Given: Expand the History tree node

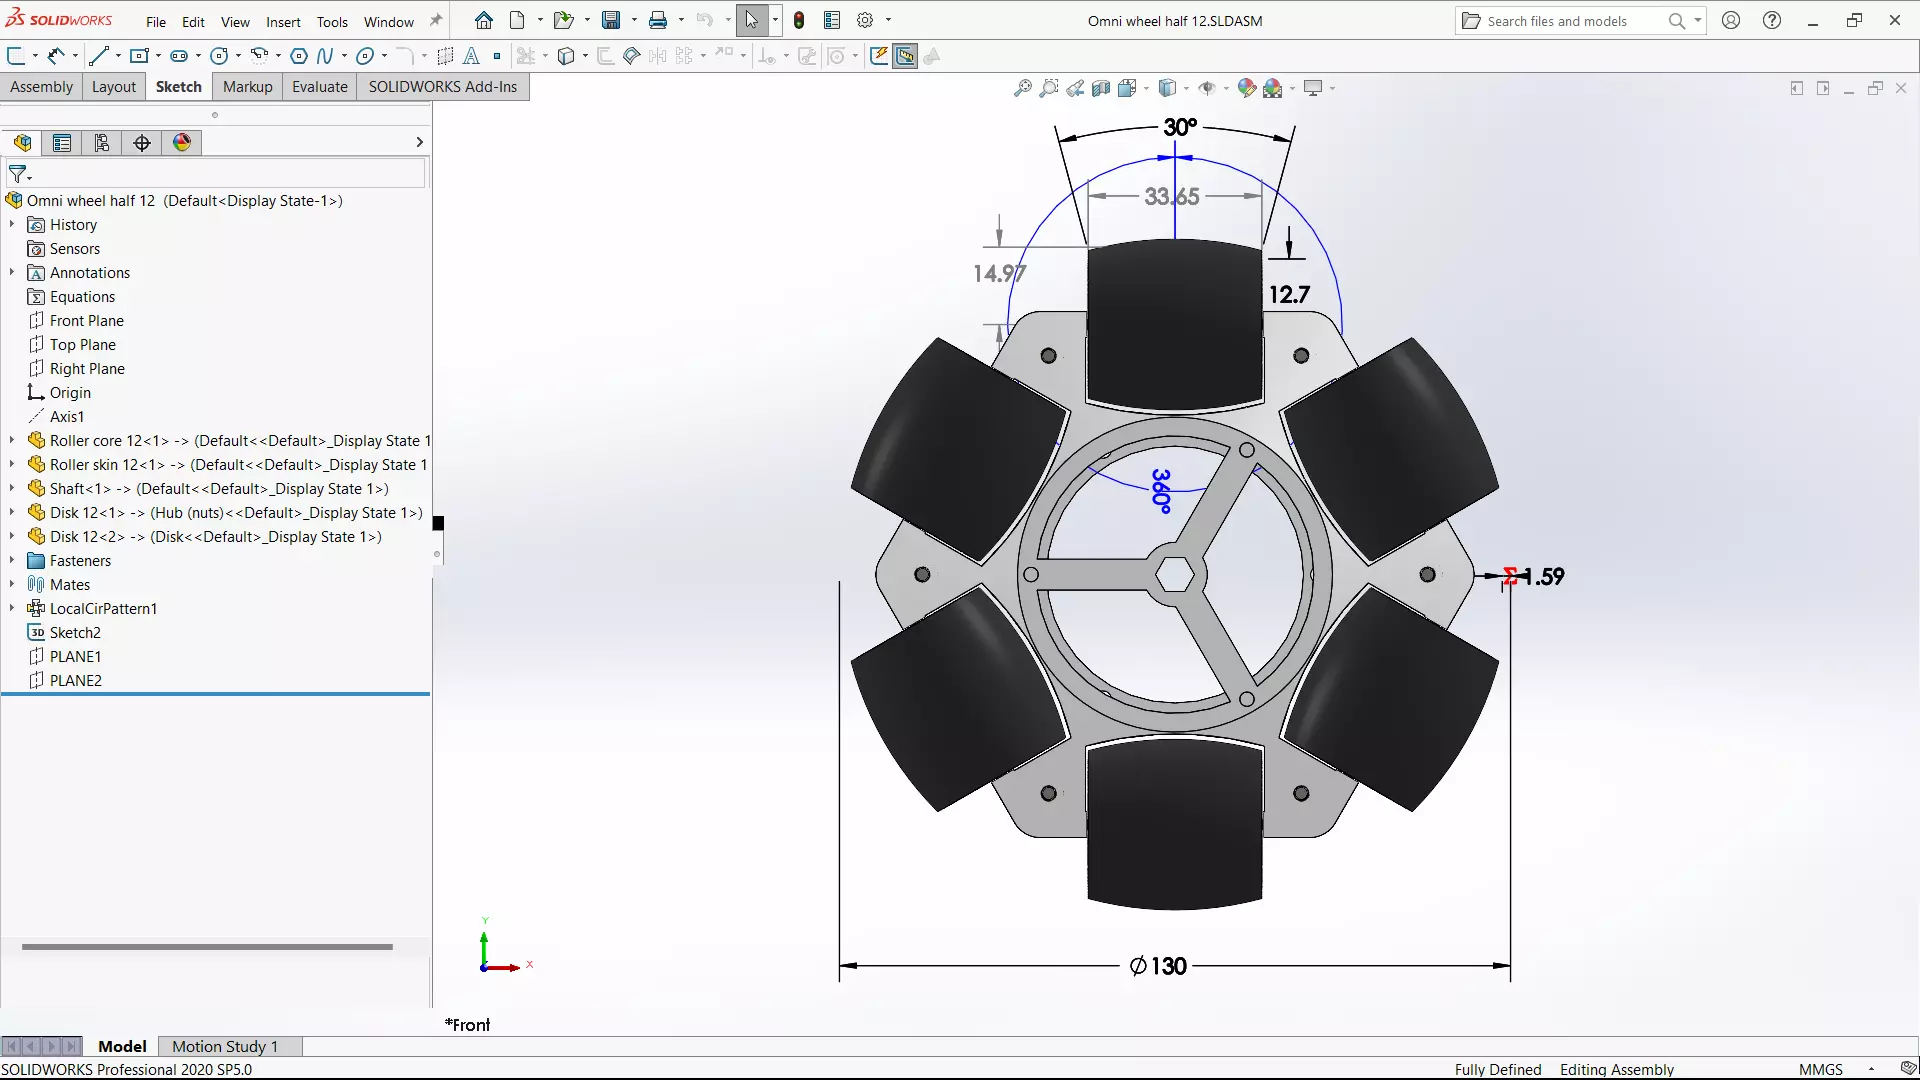Looking at the screenshot, I should 12,224.
